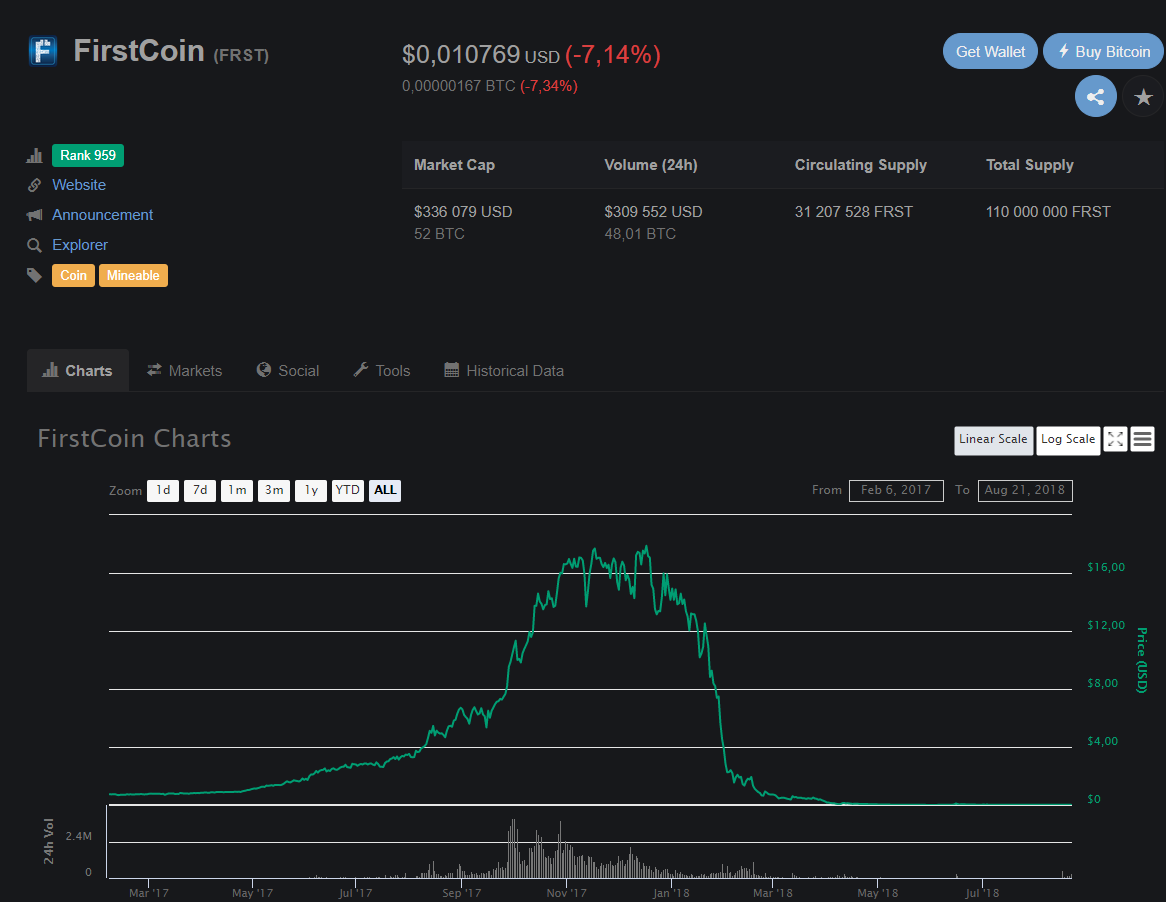This screenshot has width=1166, height=902.
Task: Open the Explorer link
Action: coord(80,245)
